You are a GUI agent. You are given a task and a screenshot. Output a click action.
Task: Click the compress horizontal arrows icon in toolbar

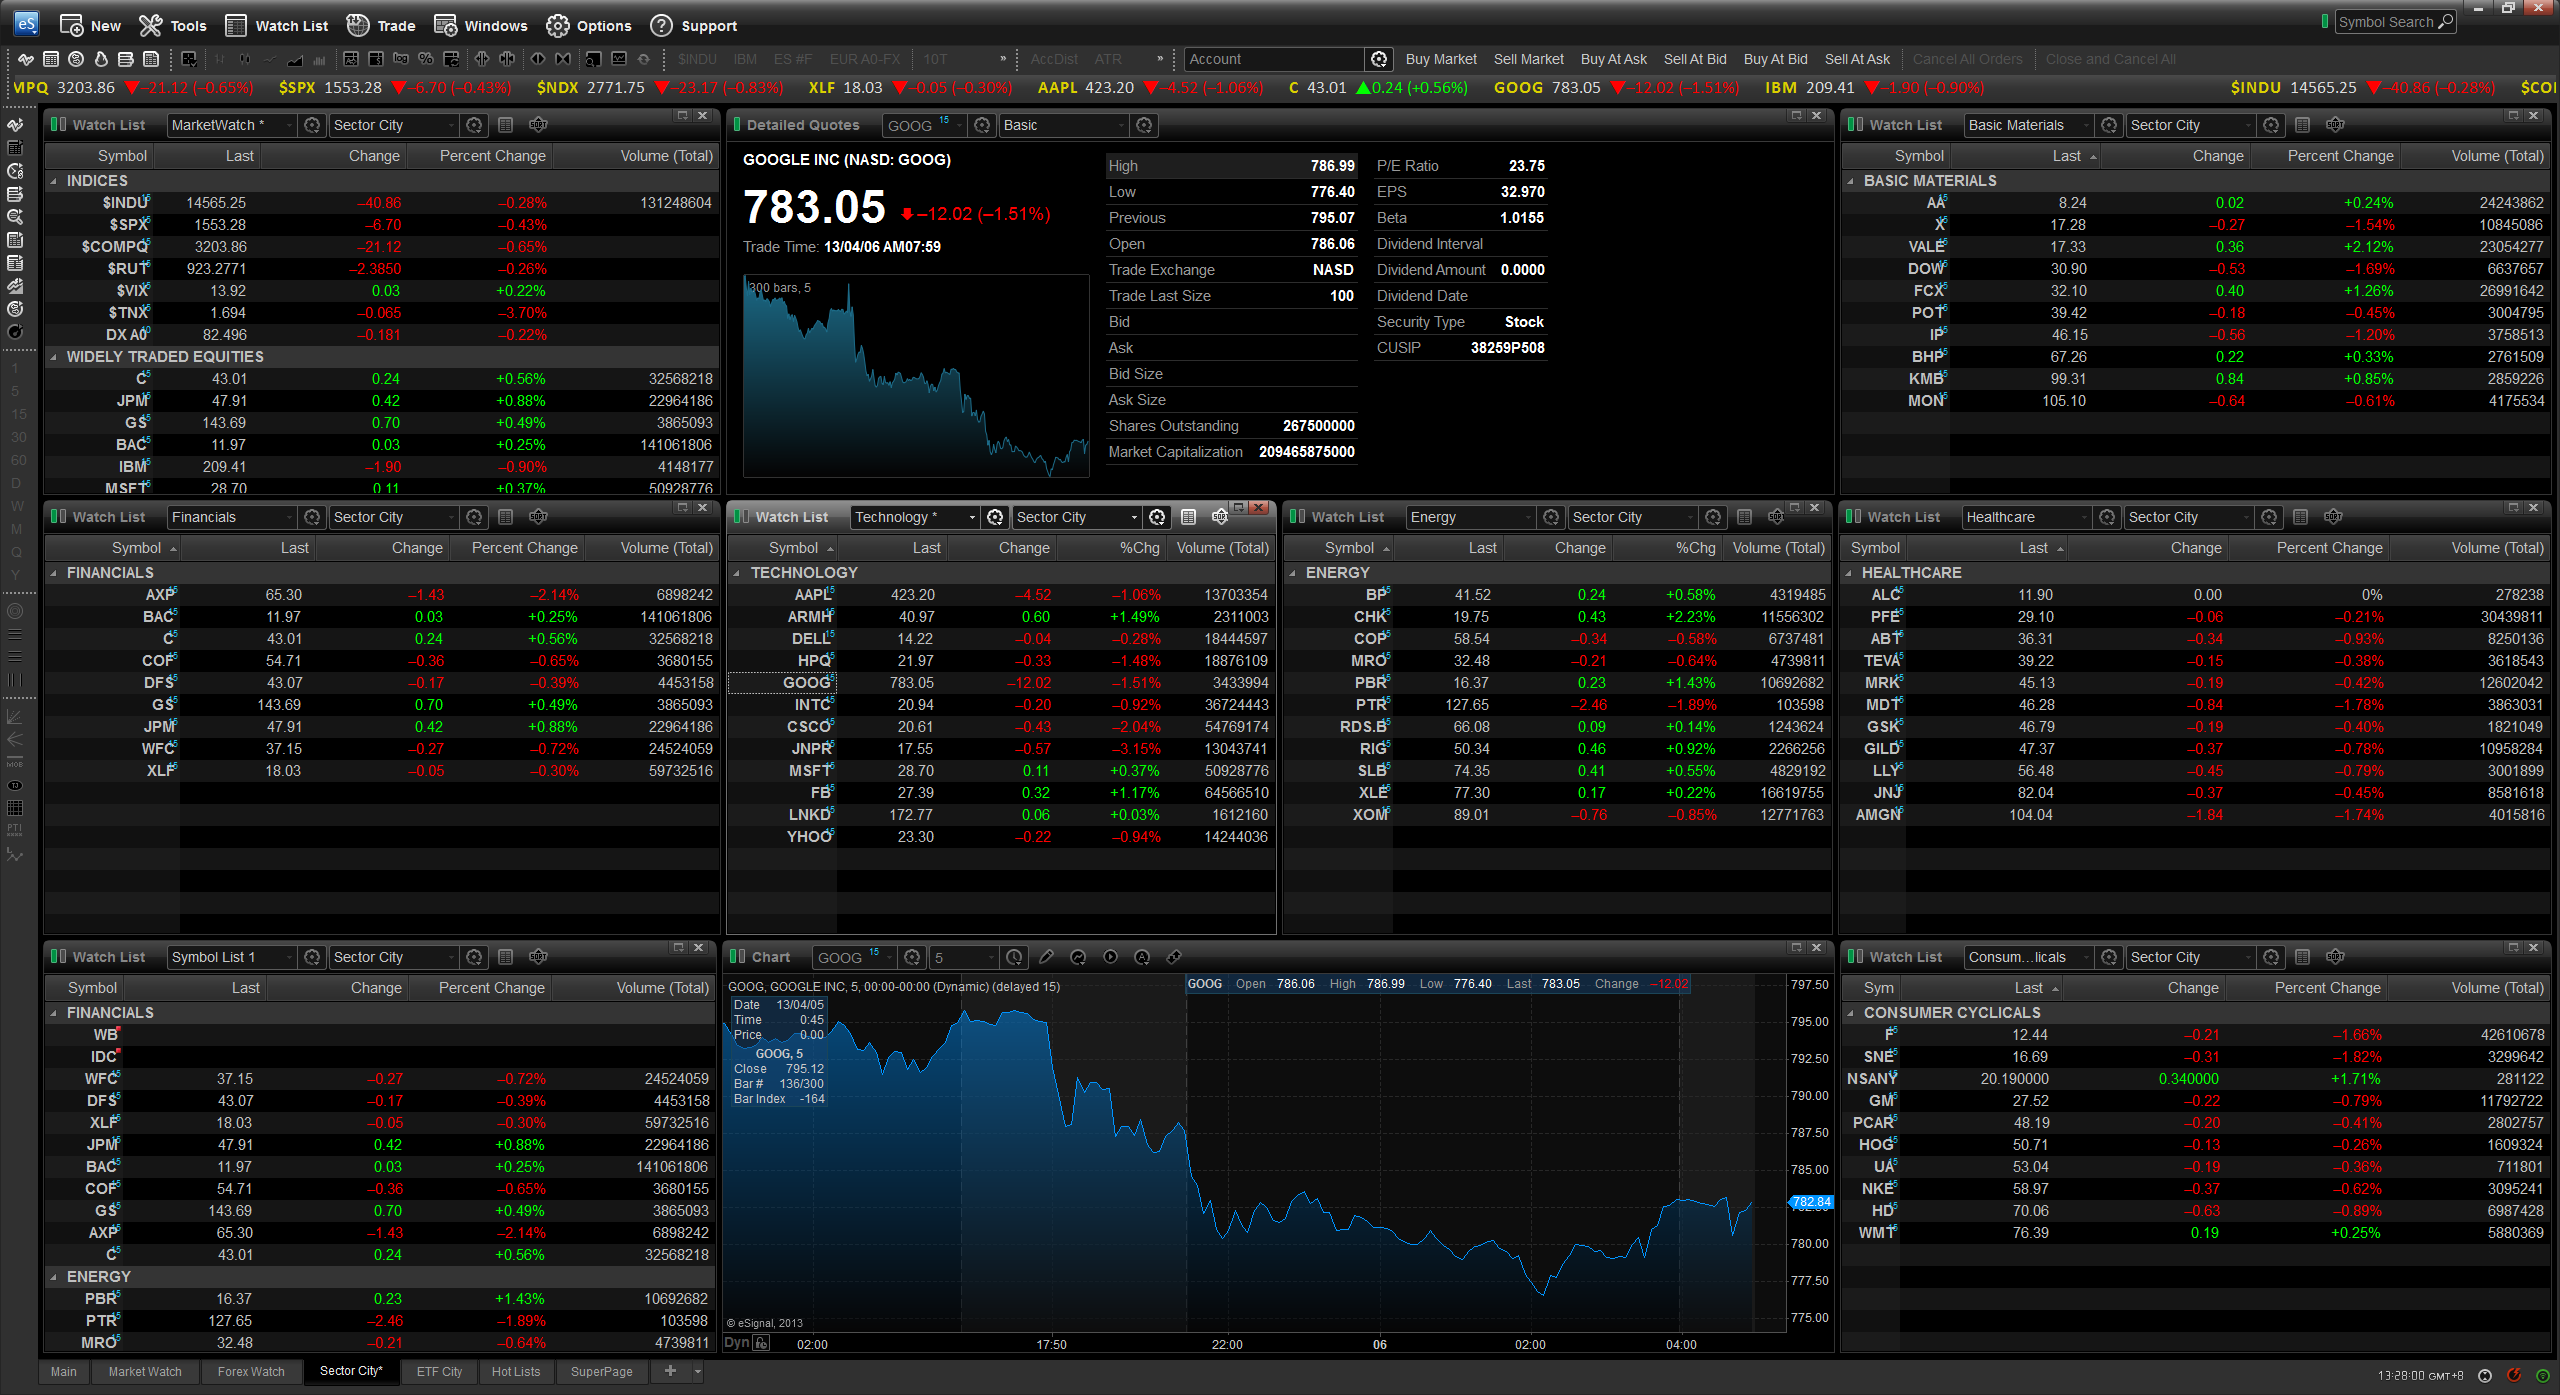(563, 59)
